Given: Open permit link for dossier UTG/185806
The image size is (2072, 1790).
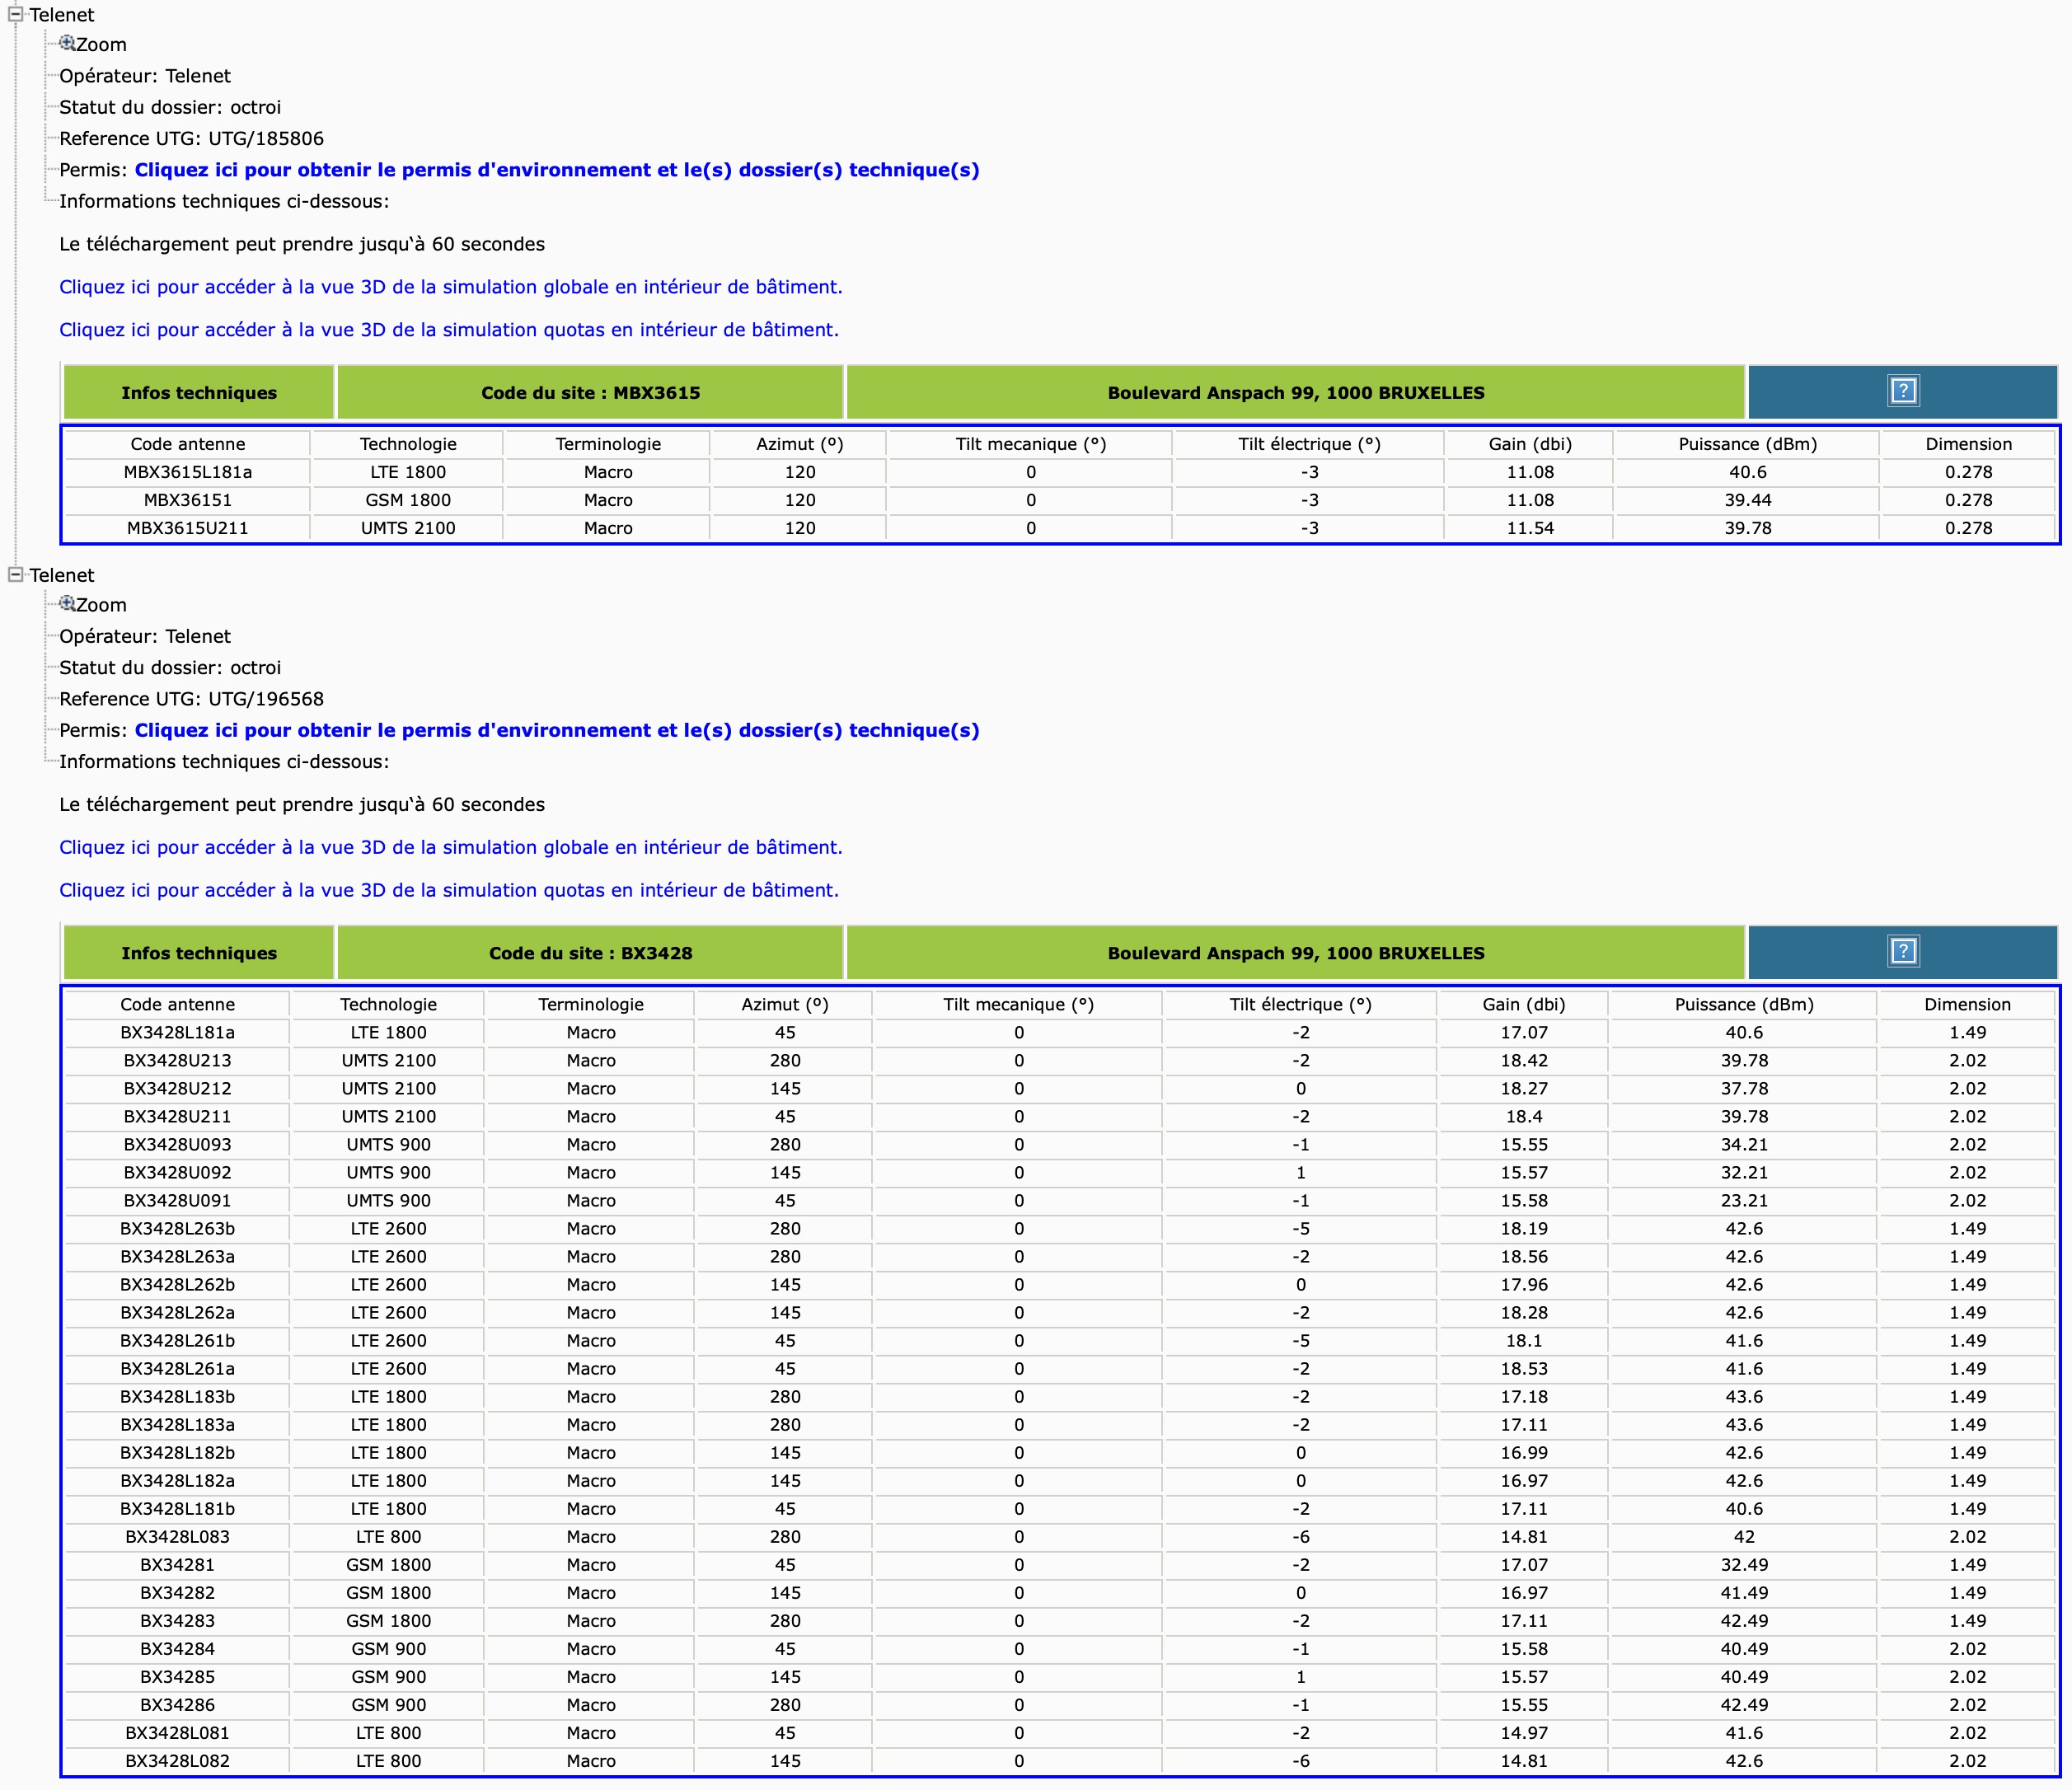Looking at the screenshot, I should pyautogui.click(x=557, y=170).
